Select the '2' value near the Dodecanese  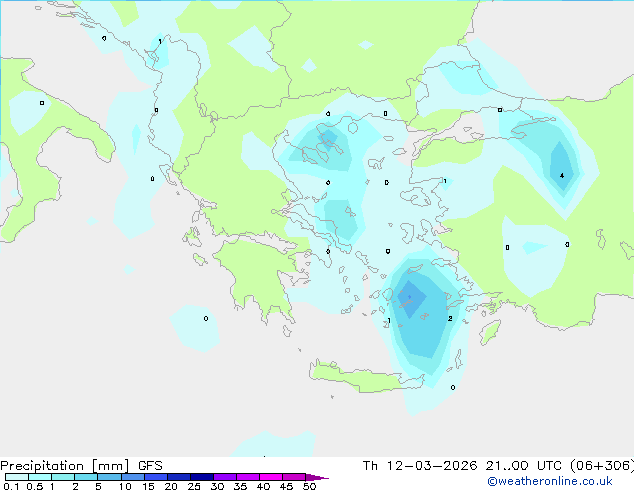tap(450, 319)
